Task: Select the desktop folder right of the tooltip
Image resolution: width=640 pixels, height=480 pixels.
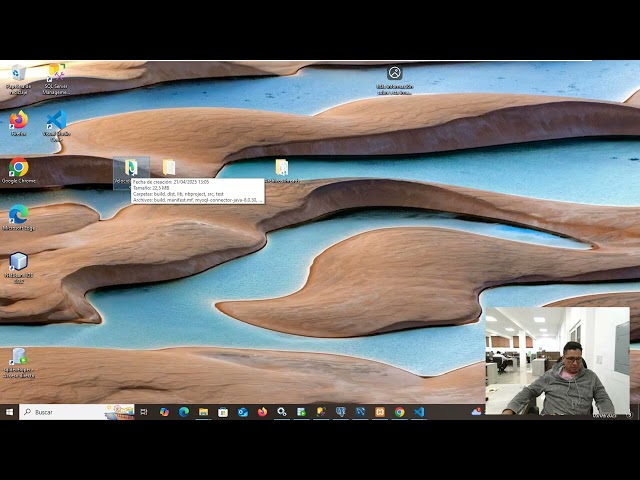Action: pos(282,171)
